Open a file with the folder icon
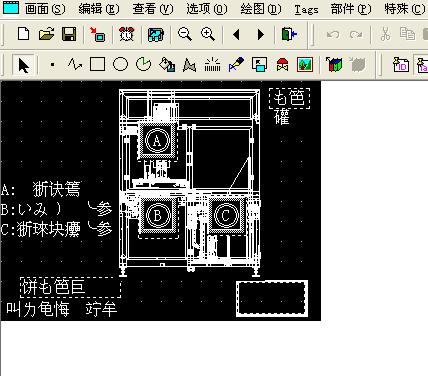 click(46, 34)
